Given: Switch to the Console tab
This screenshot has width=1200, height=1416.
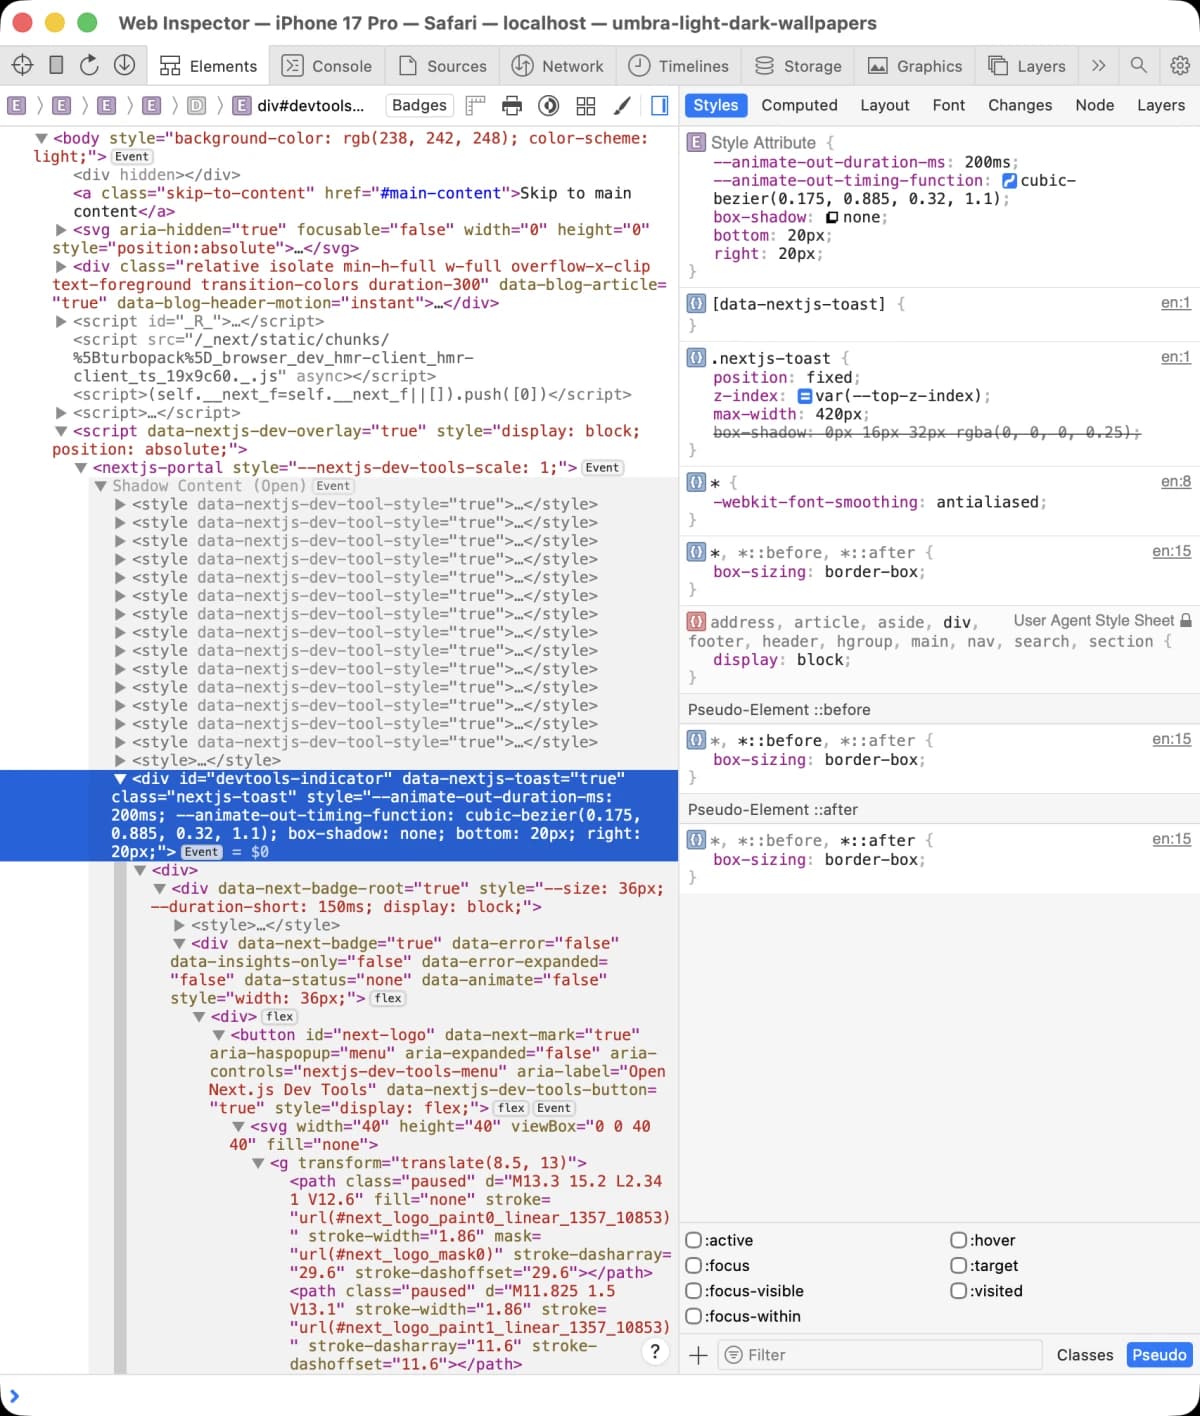Looking at the screenshot, I should (326, 66).
